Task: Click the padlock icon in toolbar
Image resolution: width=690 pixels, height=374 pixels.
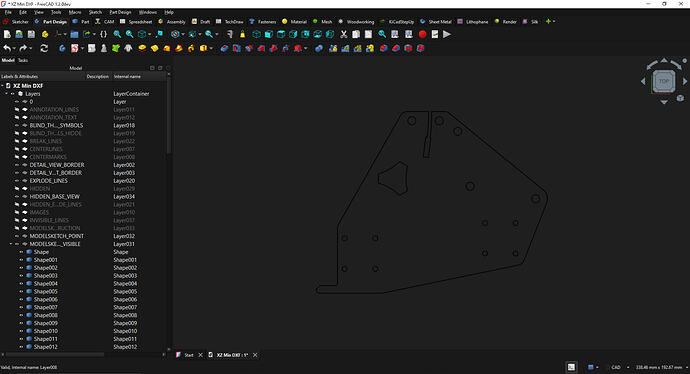Action: click(x=242, y=34)
